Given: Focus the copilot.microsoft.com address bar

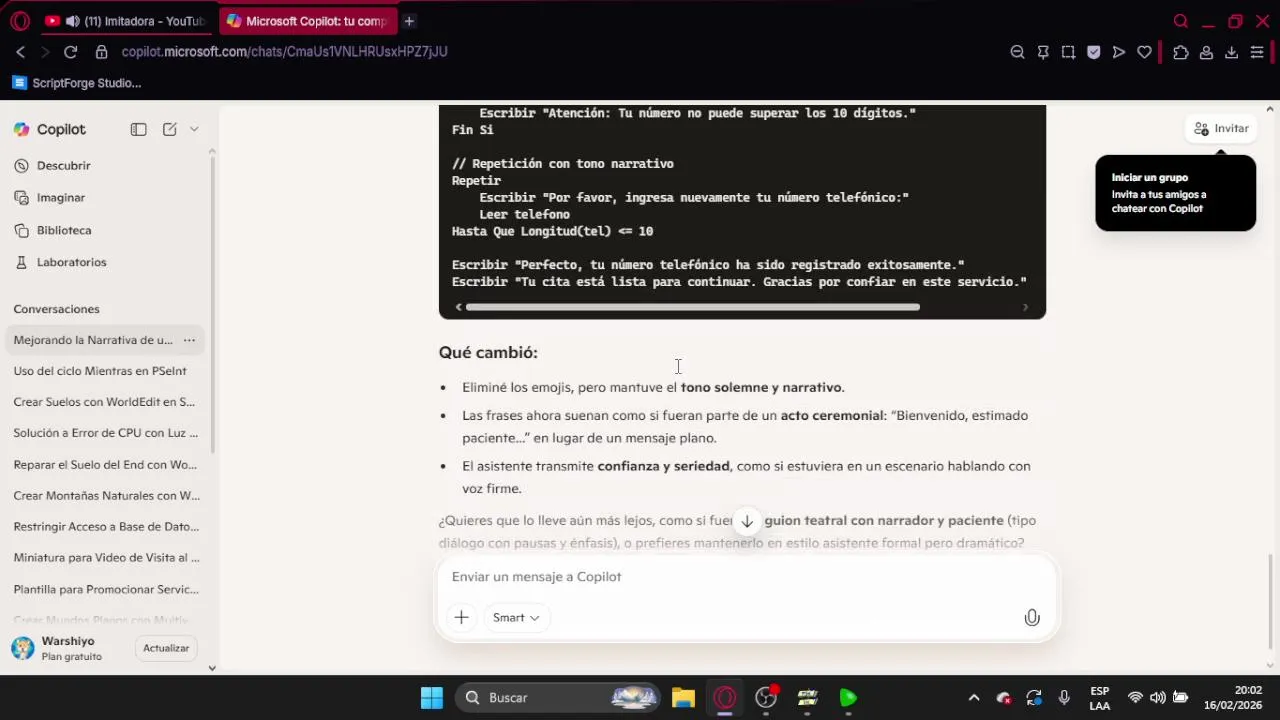Looking at the screenshot, I should point(284,52).
